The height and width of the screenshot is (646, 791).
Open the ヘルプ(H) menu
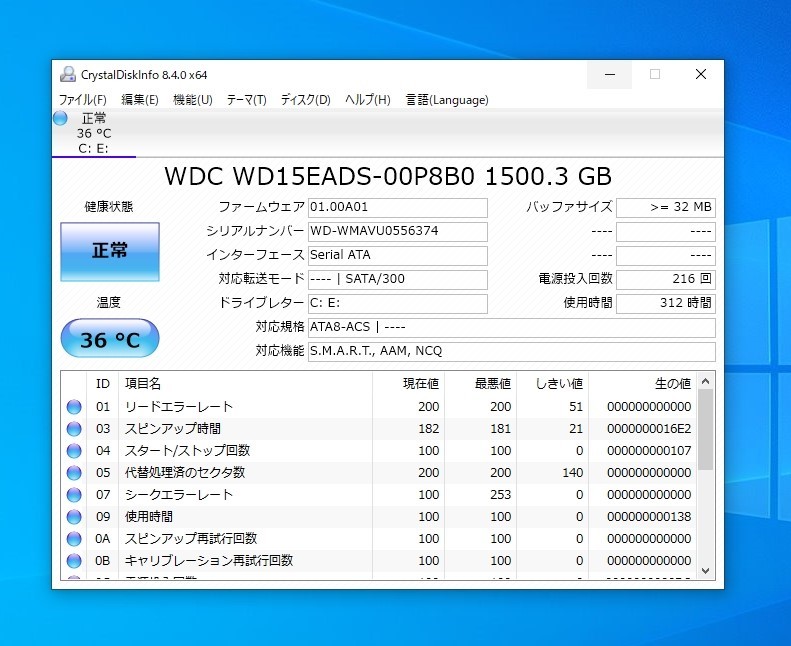368,100
